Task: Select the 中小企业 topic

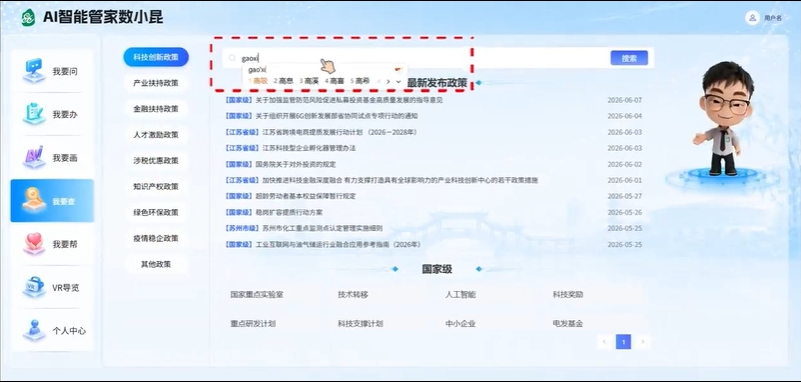Action: click(460, 323)
